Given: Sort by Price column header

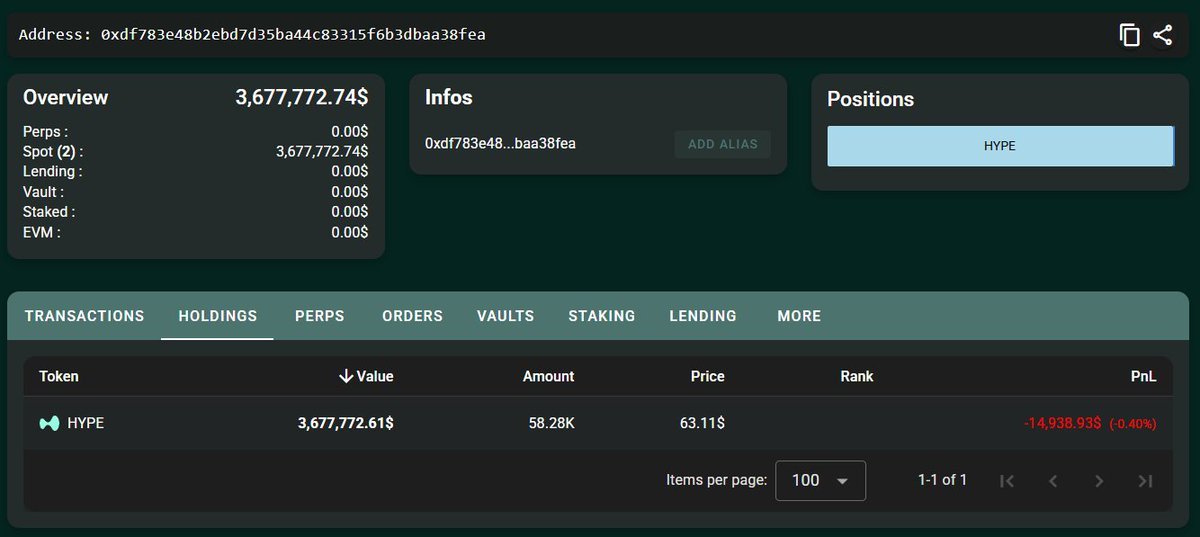Looking at the screenshot, I should (707, 376).
